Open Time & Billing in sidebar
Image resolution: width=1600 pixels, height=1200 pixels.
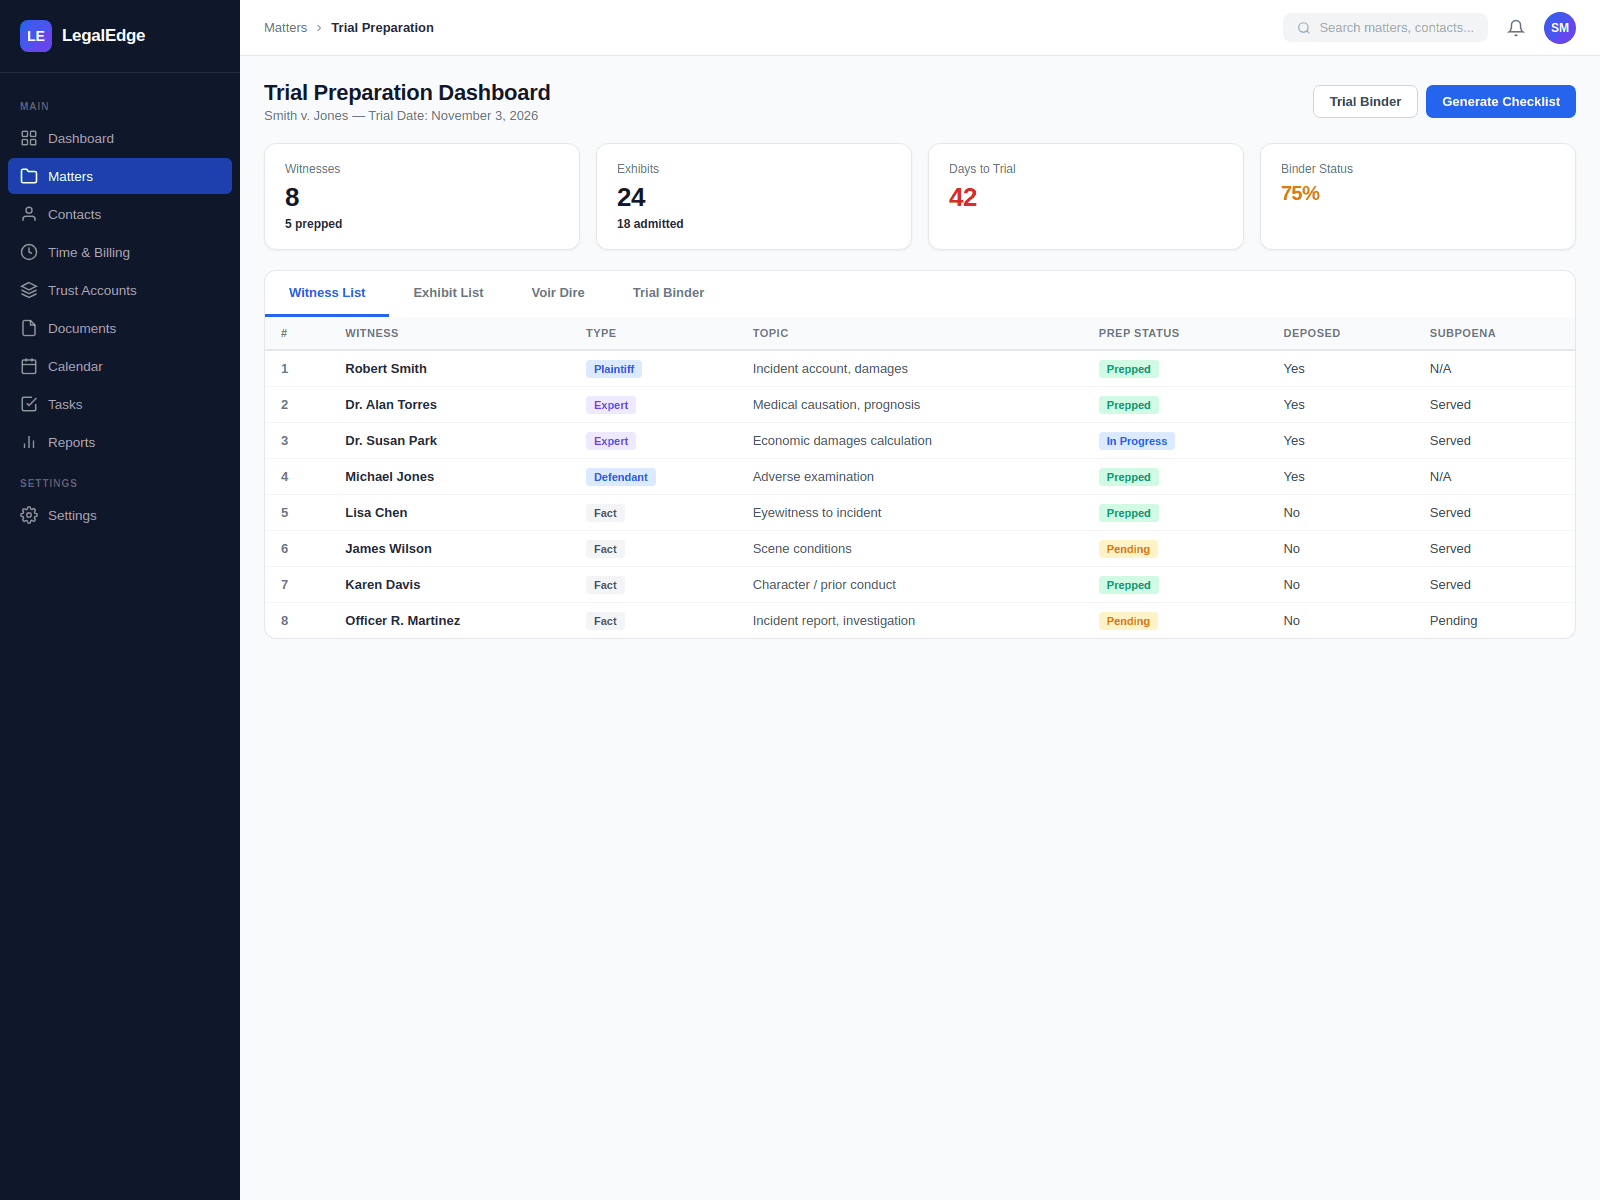click(x=120, y=252)
